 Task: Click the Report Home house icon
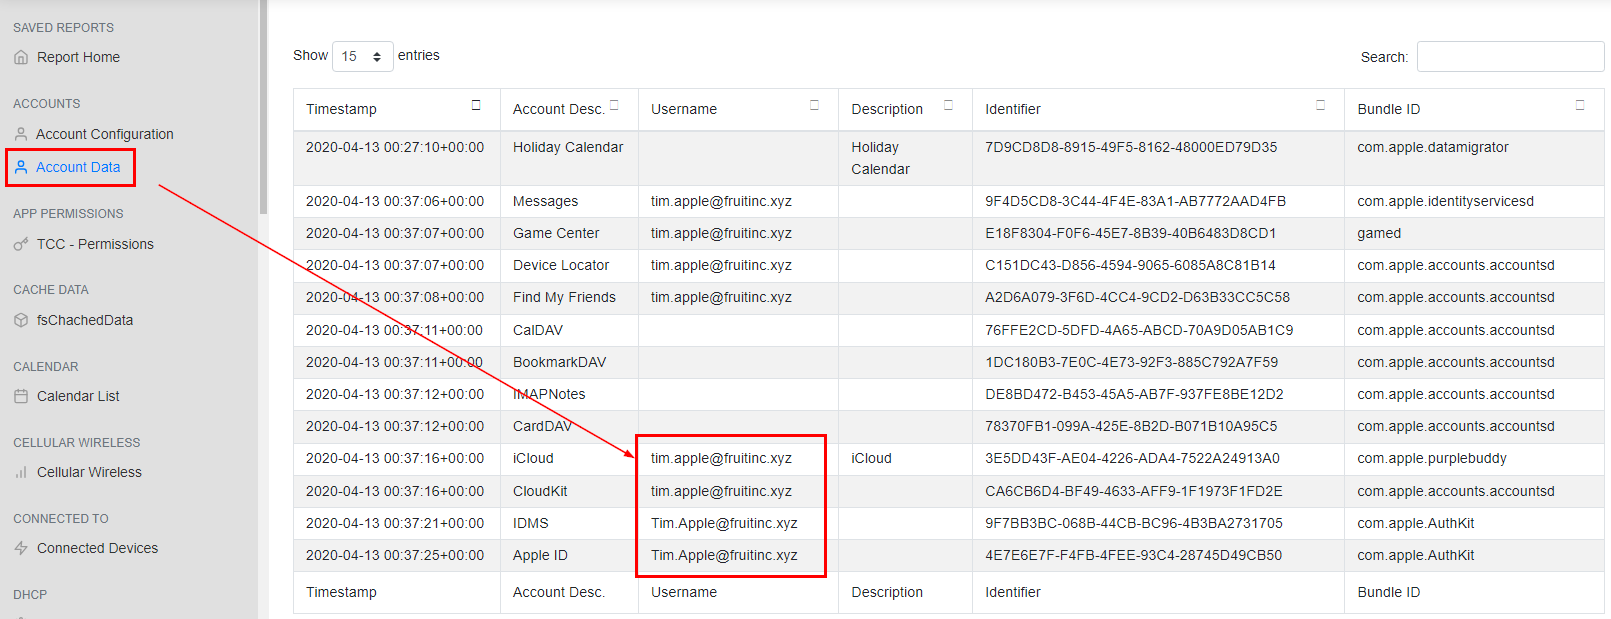tap(21, 58)
